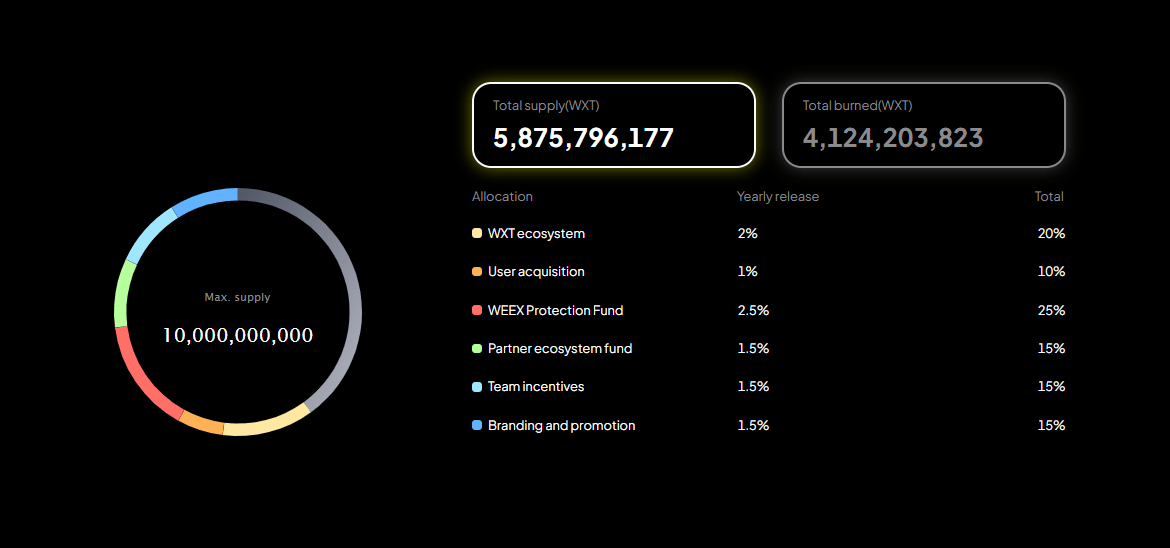
Task: Click the 10,000,000,000 max supply figure
Action: tap(238, 336)
